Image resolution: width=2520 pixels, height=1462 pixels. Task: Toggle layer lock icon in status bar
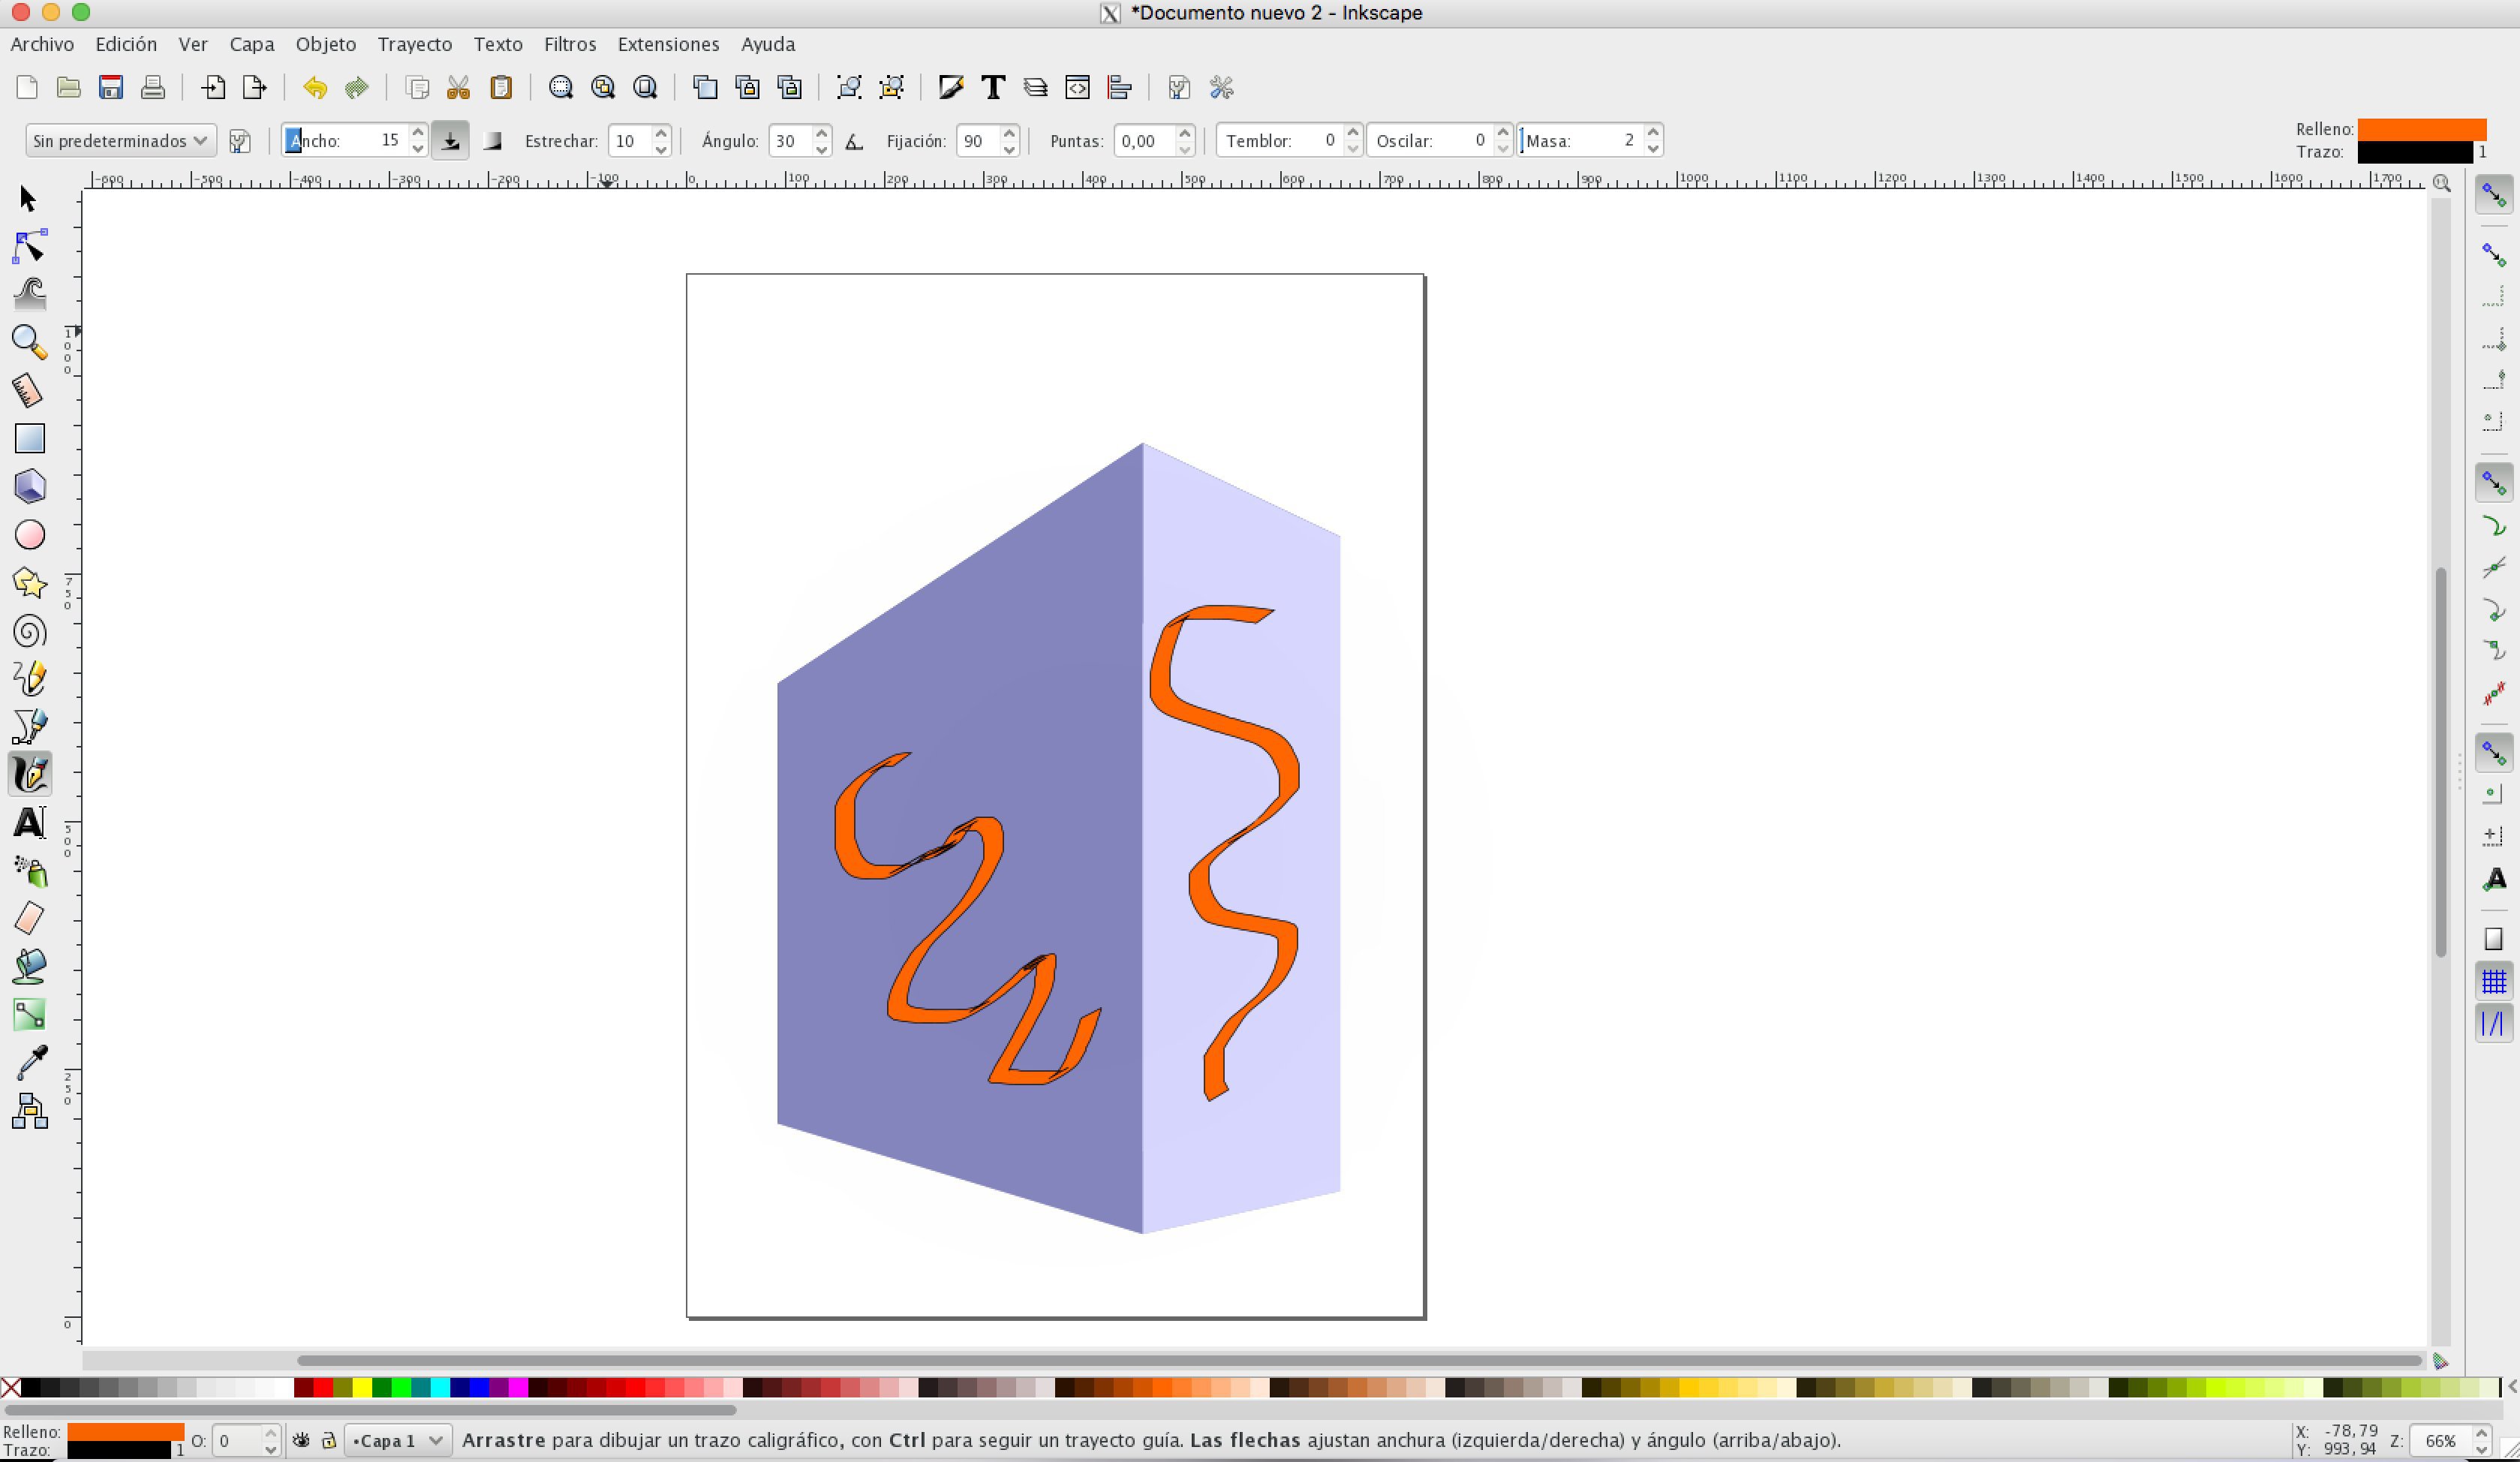coord(328,1440)
